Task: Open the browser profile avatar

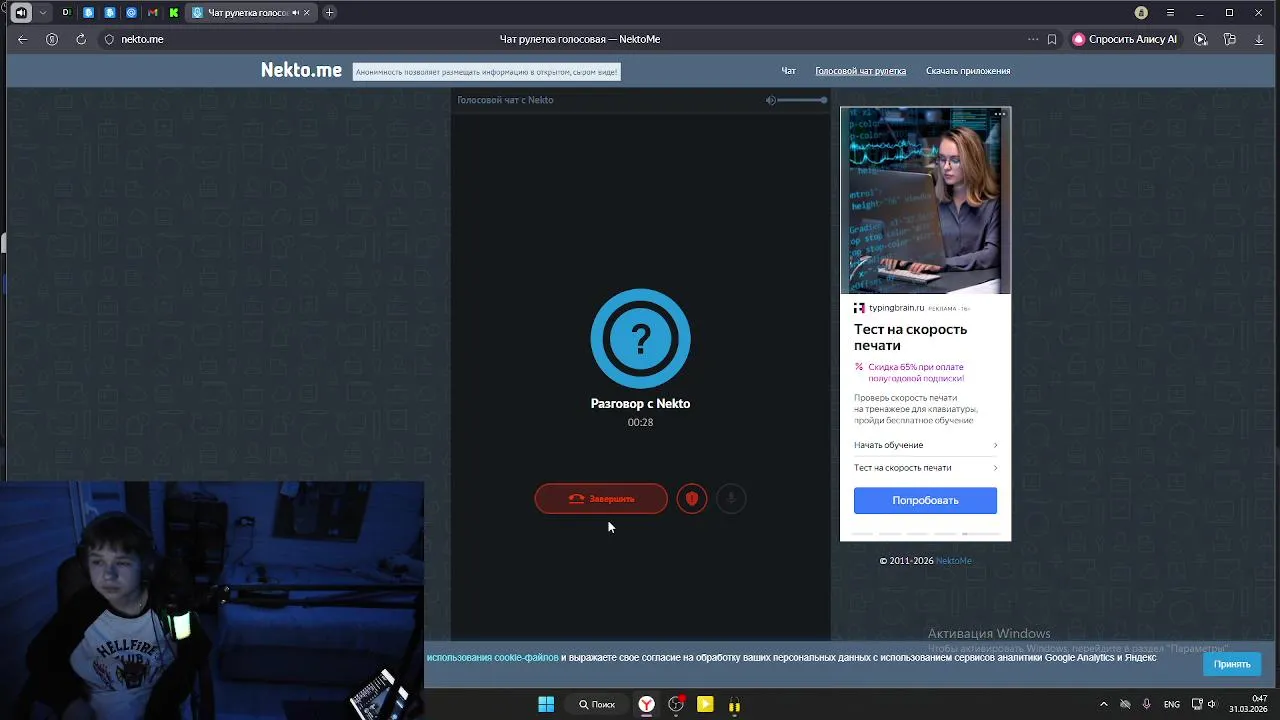Action: point(1141,13)
